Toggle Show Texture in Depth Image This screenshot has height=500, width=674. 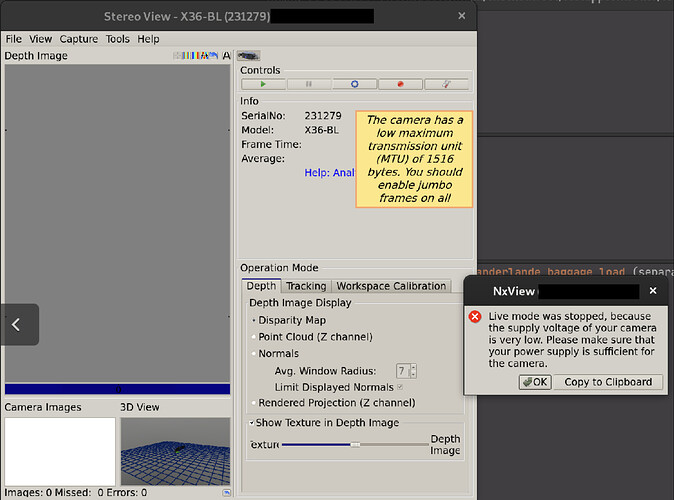tap(252, 423)
